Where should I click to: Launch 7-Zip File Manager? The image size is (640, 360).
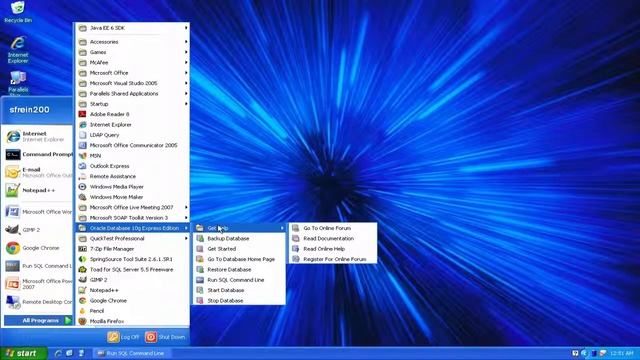click(x=133, y=249)
